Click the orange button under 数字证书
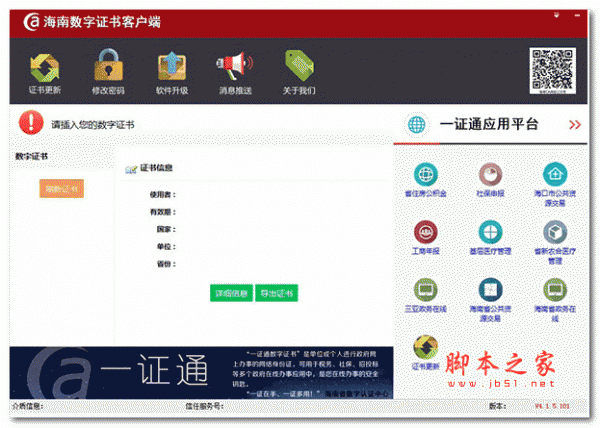Image resolution: width=600 pixels, height=428 pixels. 61,189
